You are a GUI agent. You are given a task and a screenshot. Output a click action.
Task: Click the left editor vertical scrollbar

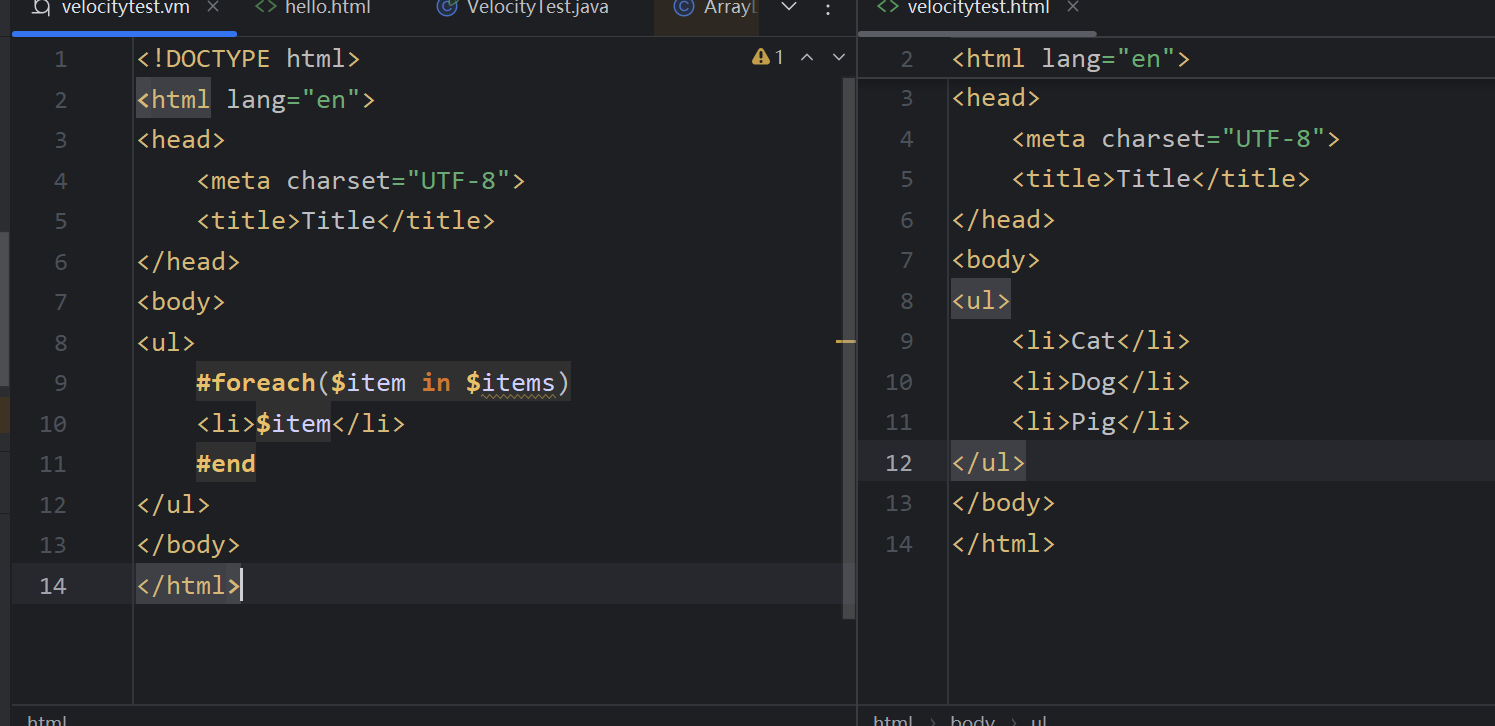849,348
